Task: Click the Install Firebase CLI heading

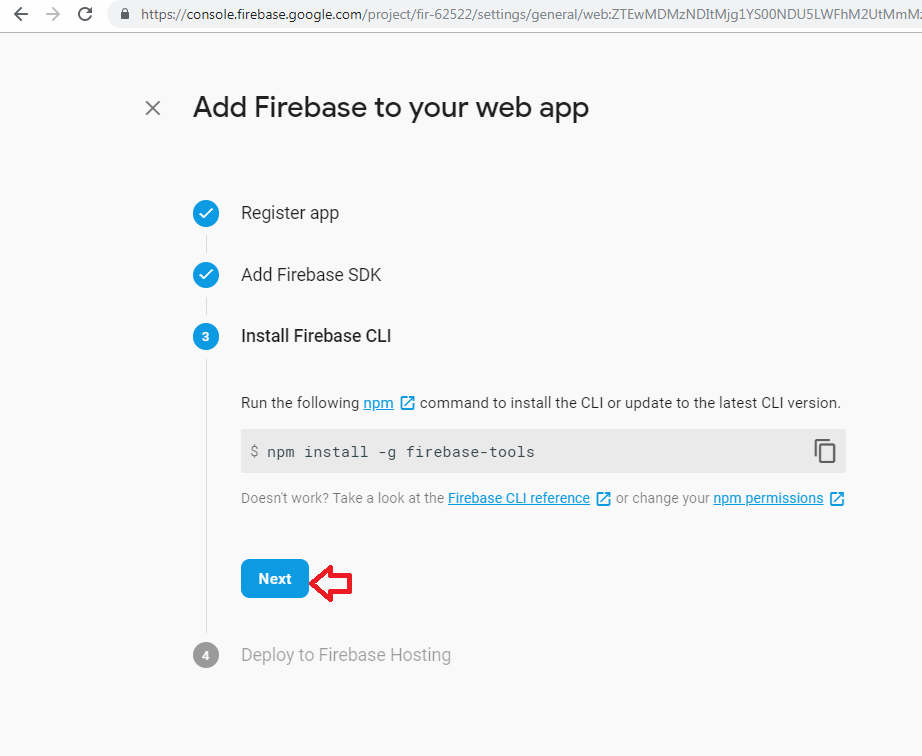Action: [316, 336]
